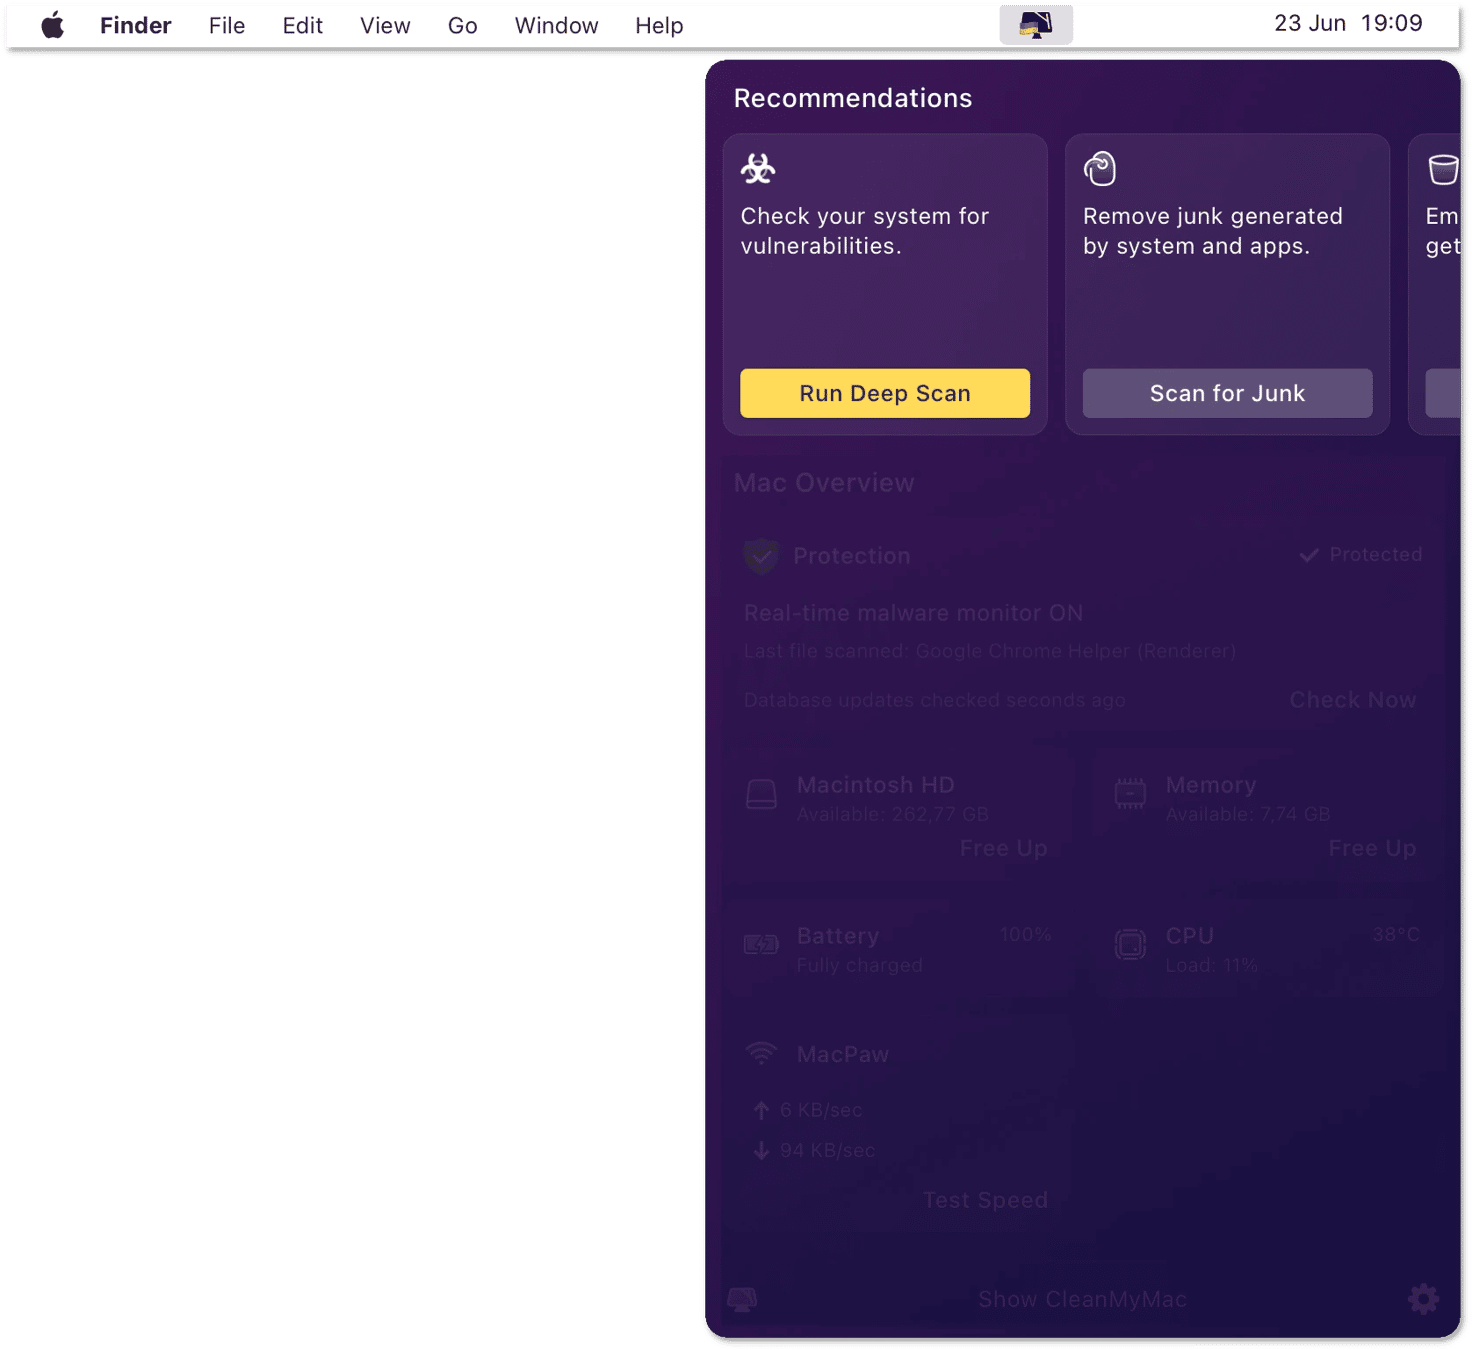Viewport: 1472px width, 1350px height.
Task: Click the download speed arrow icon
Action: coord(761,1150)
